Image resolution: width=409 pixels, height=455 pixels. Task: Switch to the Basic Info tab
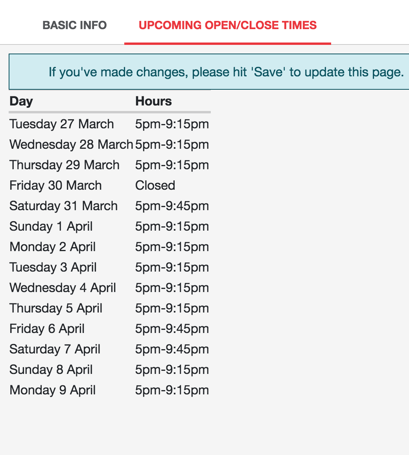74,25
